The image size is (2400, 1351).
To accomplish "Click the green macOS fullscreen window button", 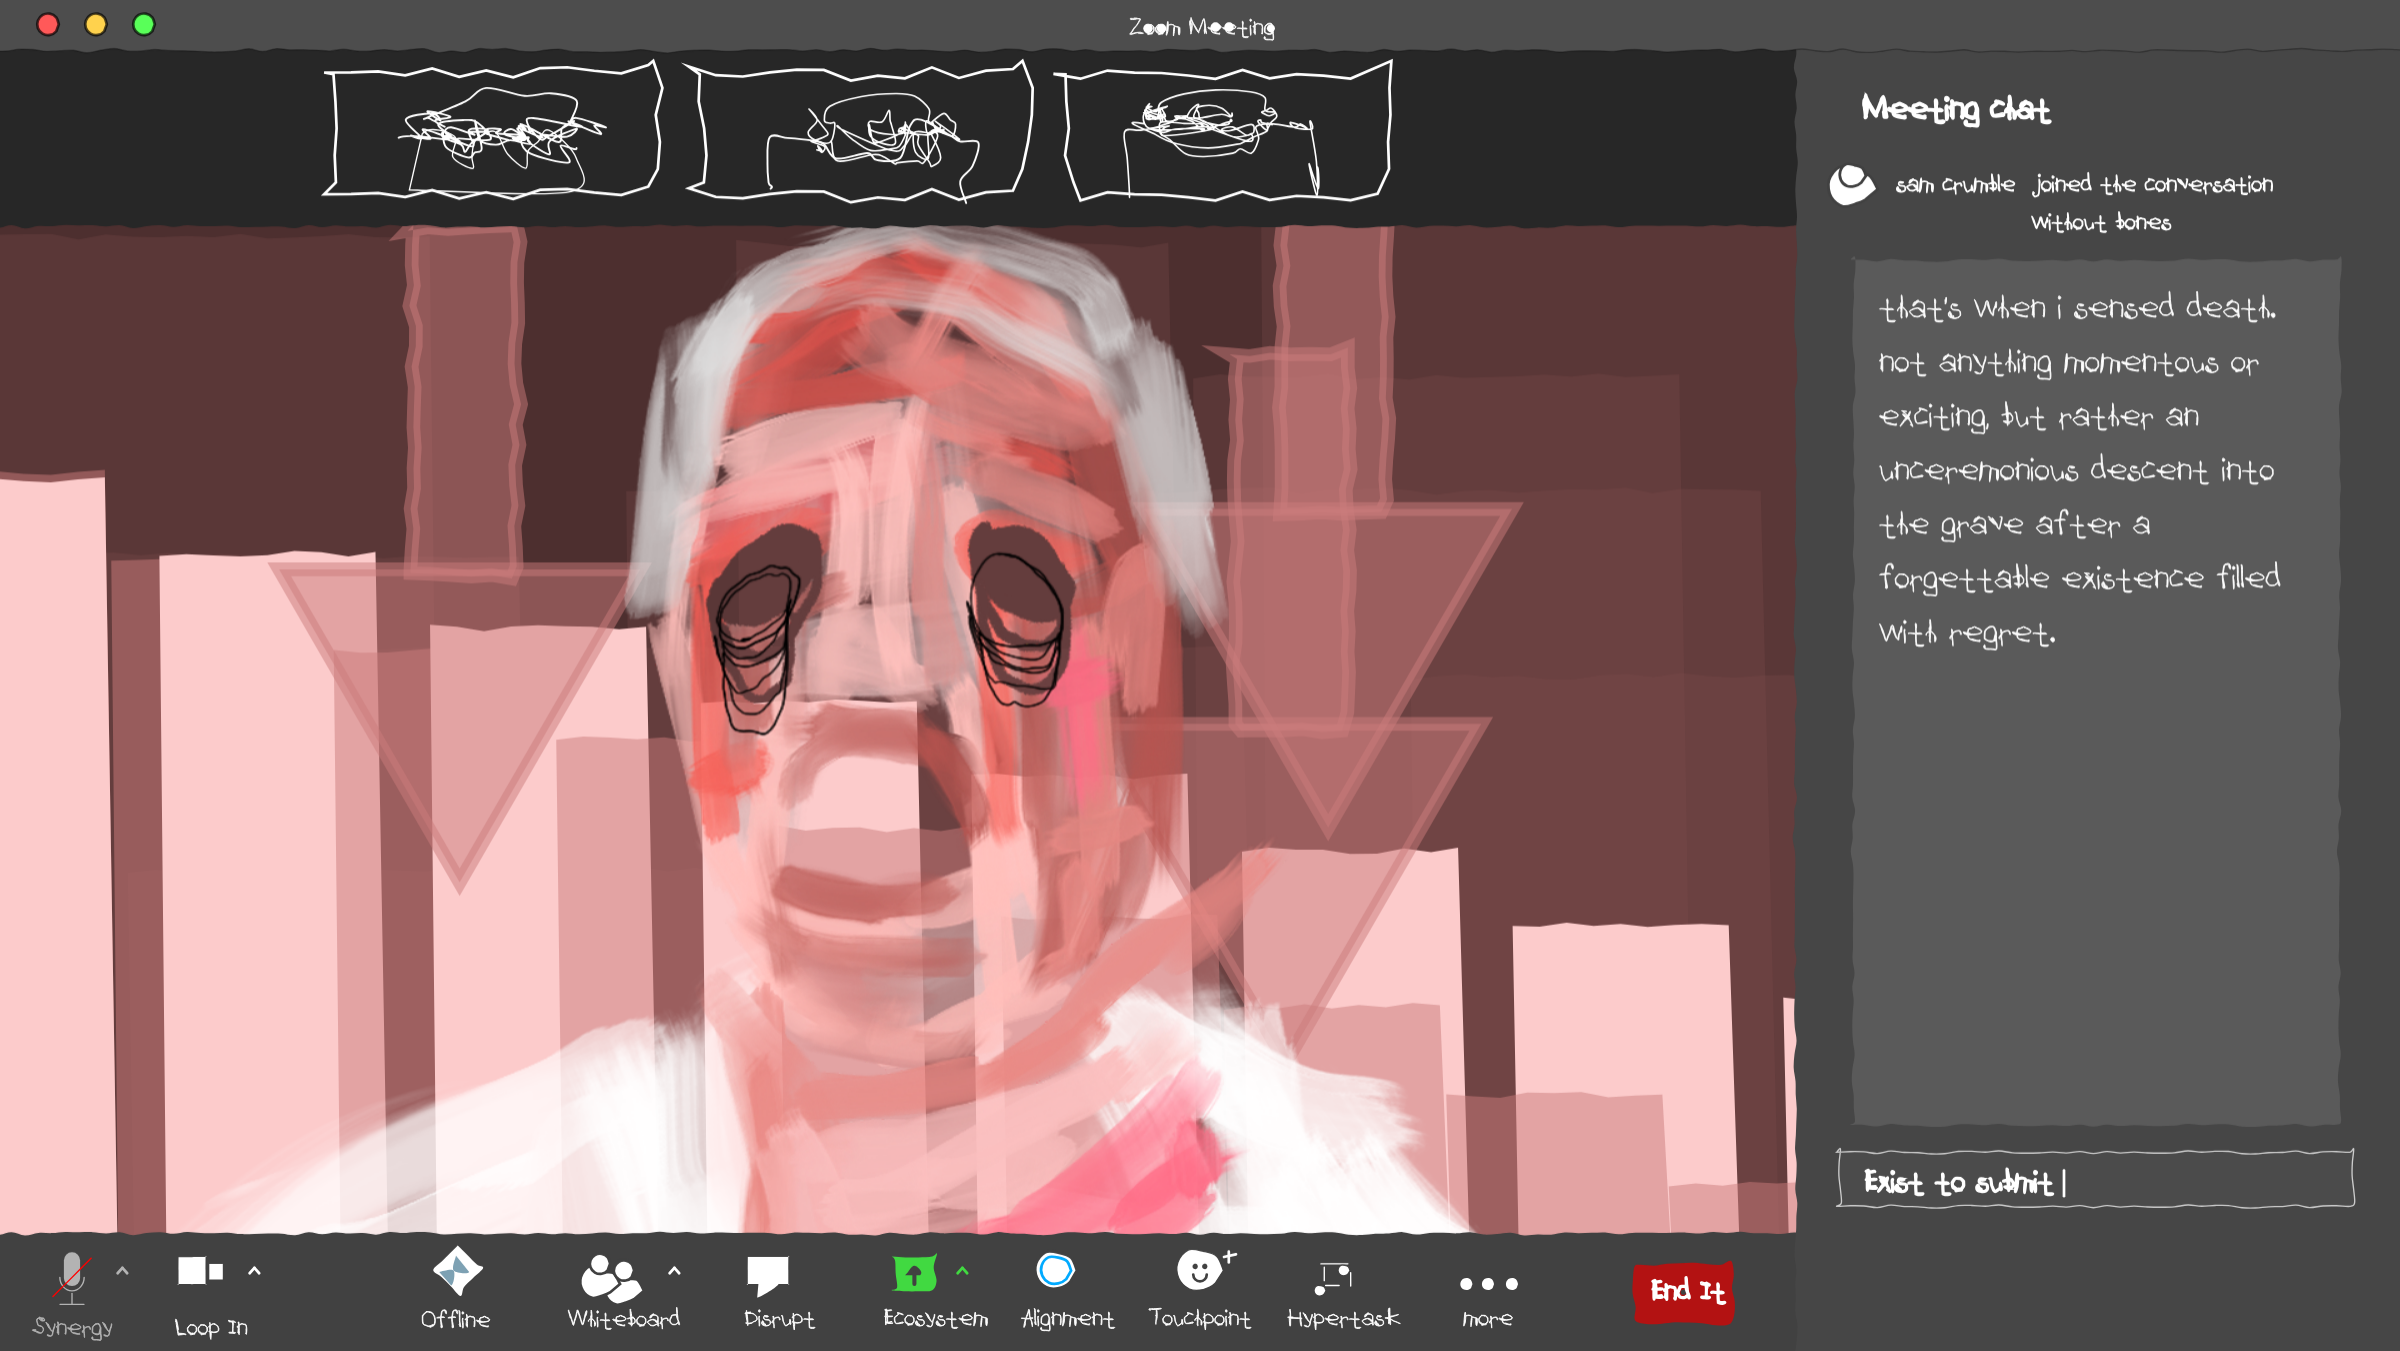I will (144, 24).
